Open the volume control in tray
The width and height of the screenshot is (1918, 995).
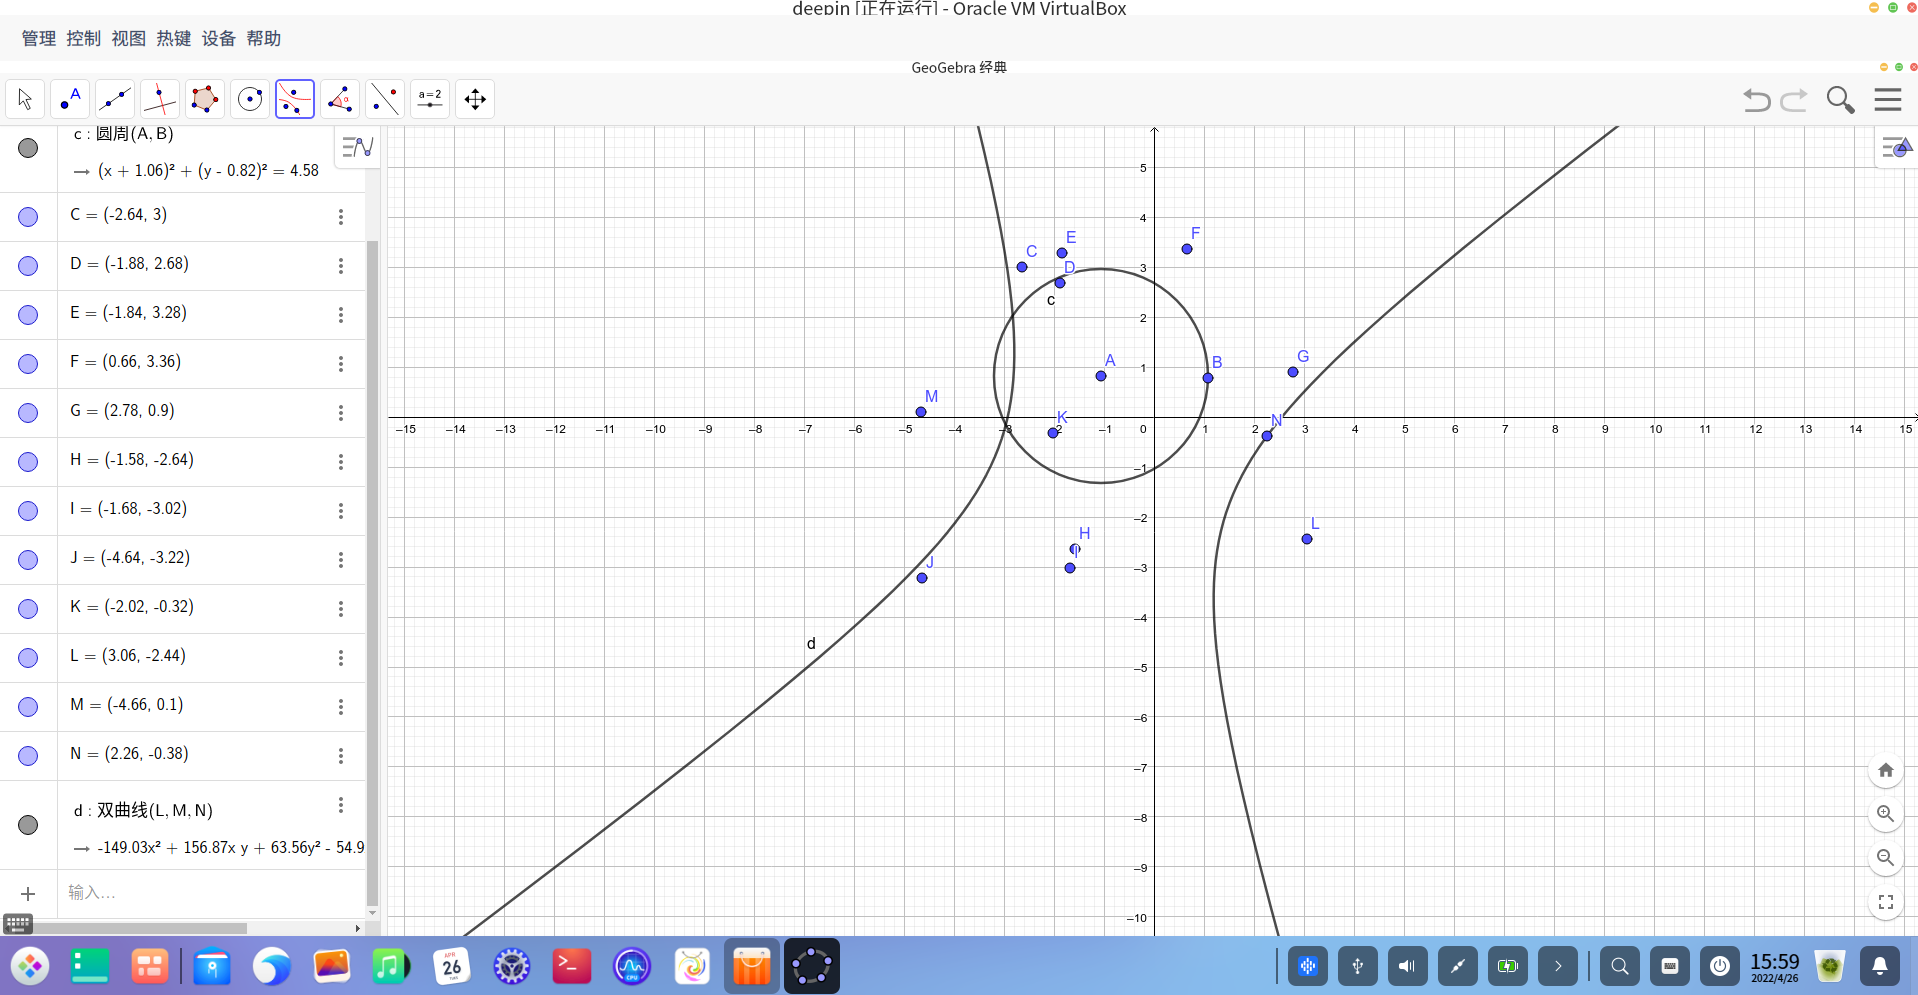click(x=1407, y=966)
